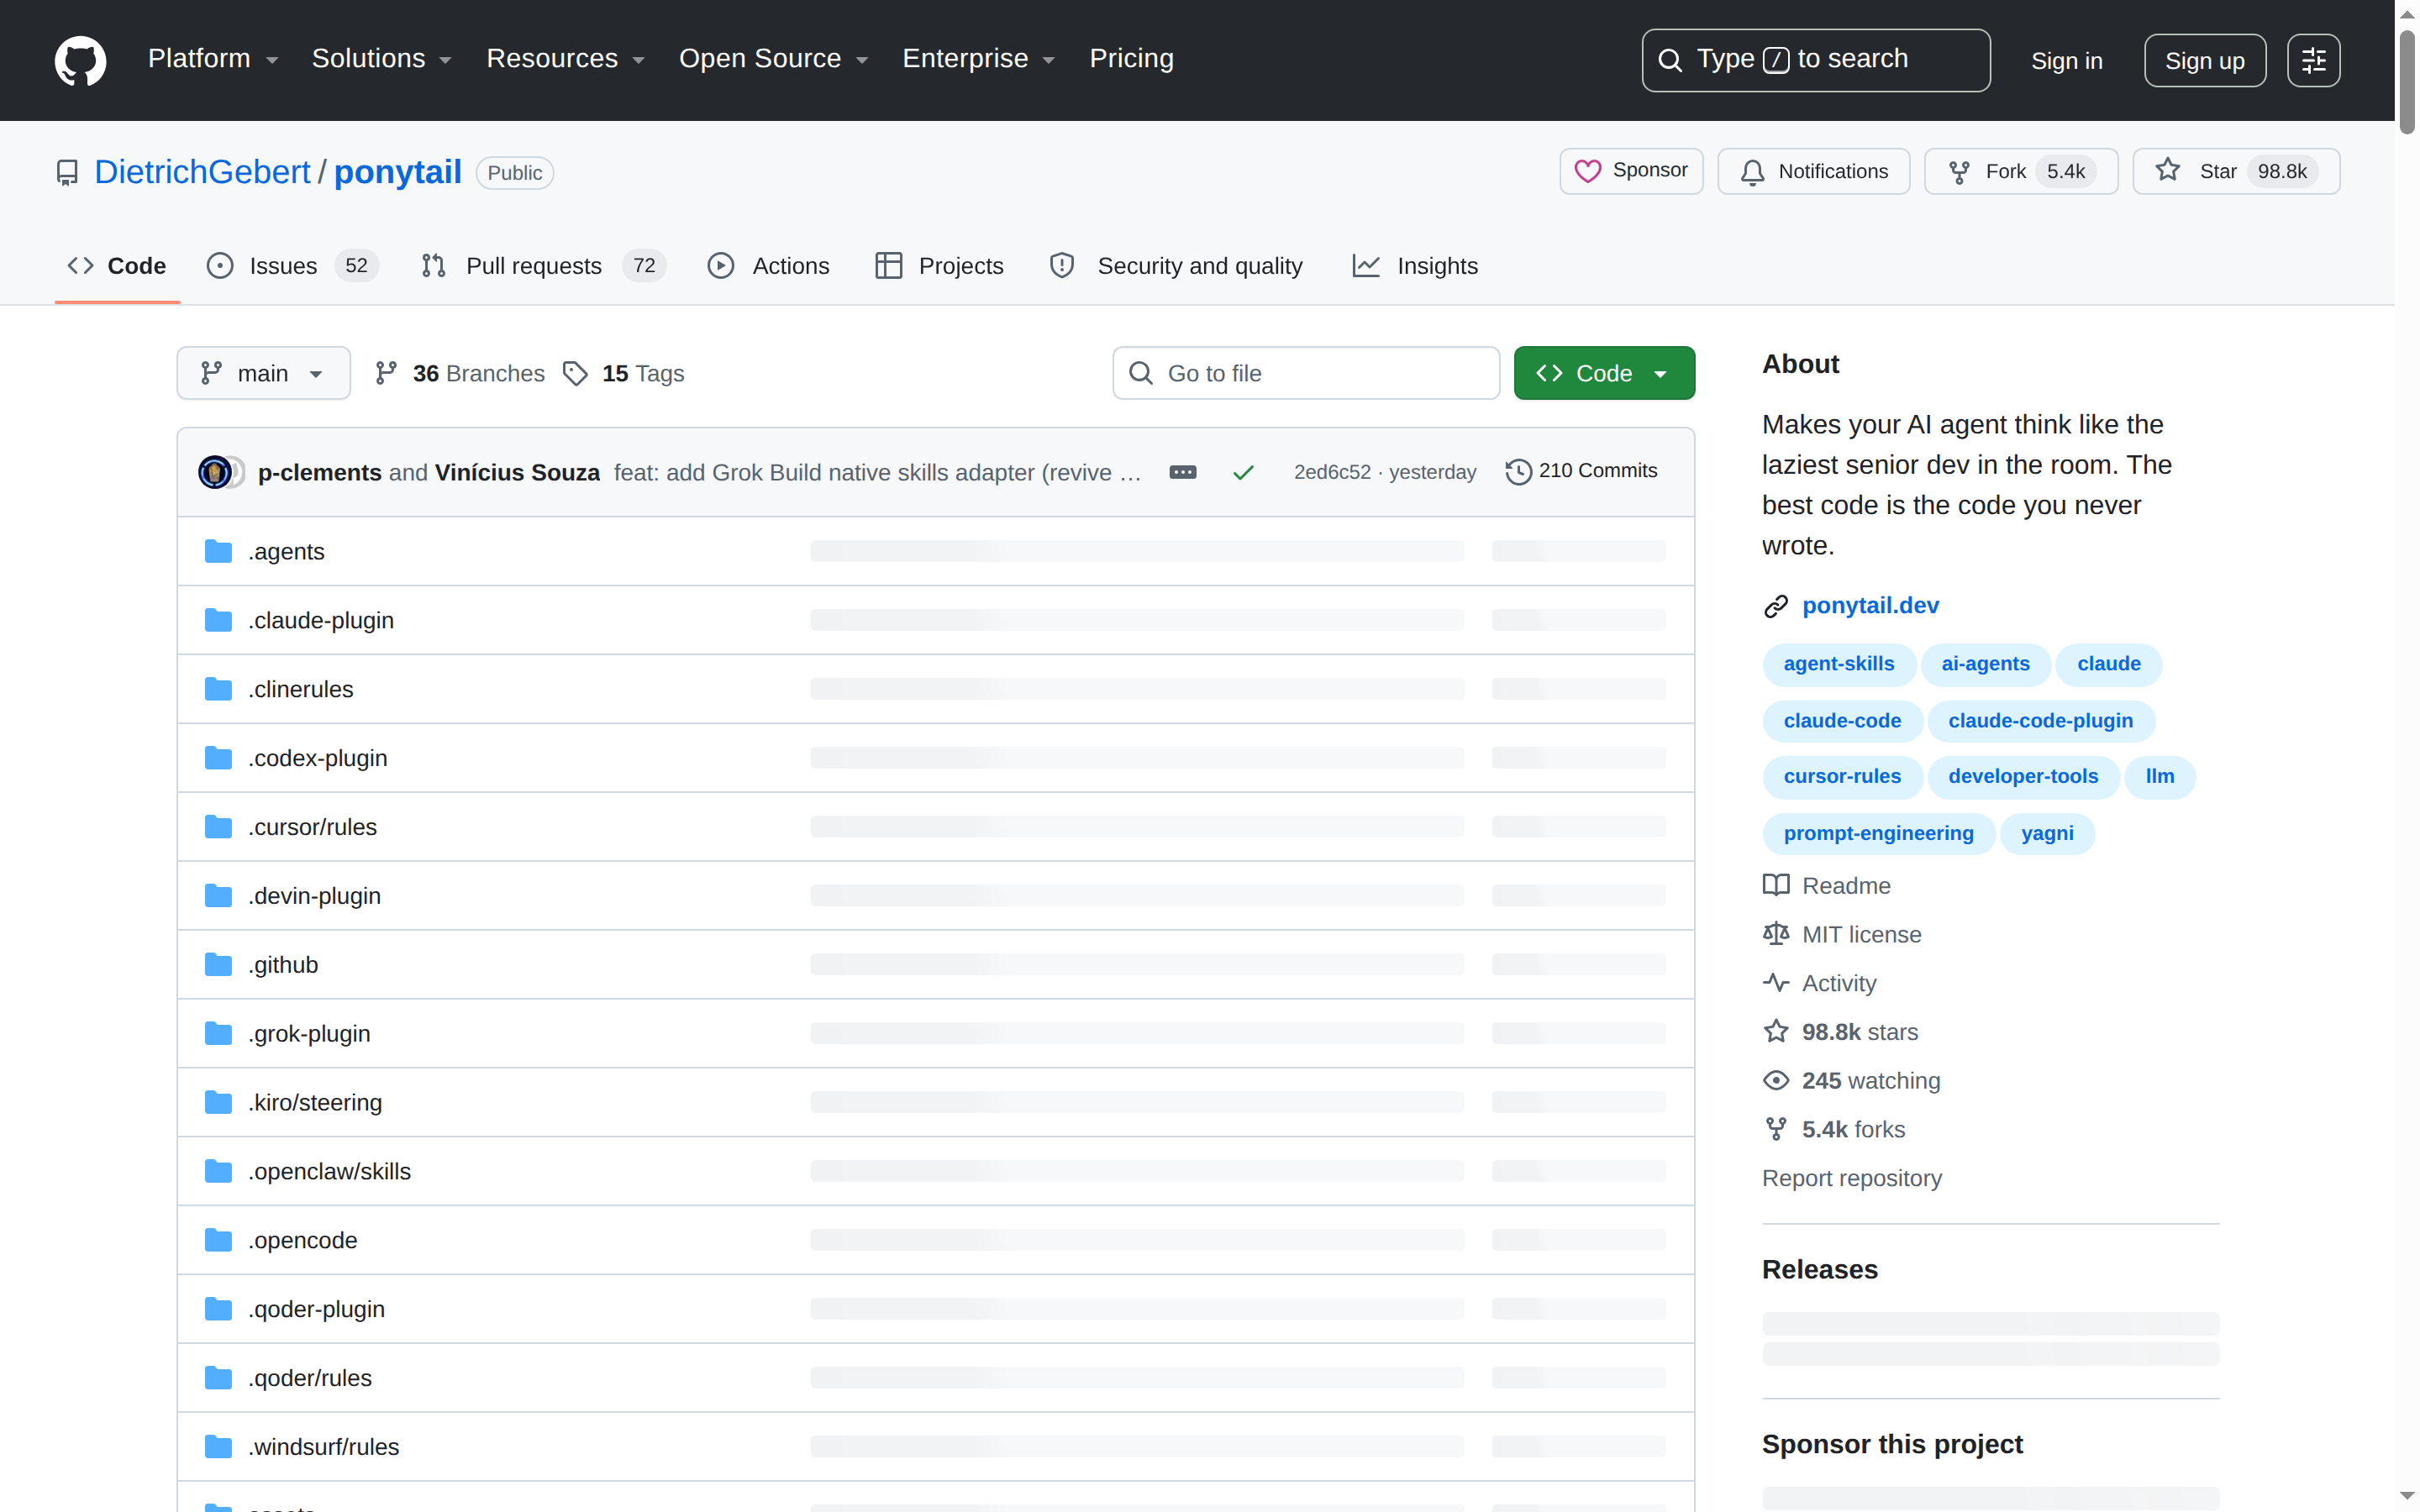Screen dimensions: 2420x1512
Task: Select the claude-code-plugin topic tag
Action: (x=2040, y=720)
